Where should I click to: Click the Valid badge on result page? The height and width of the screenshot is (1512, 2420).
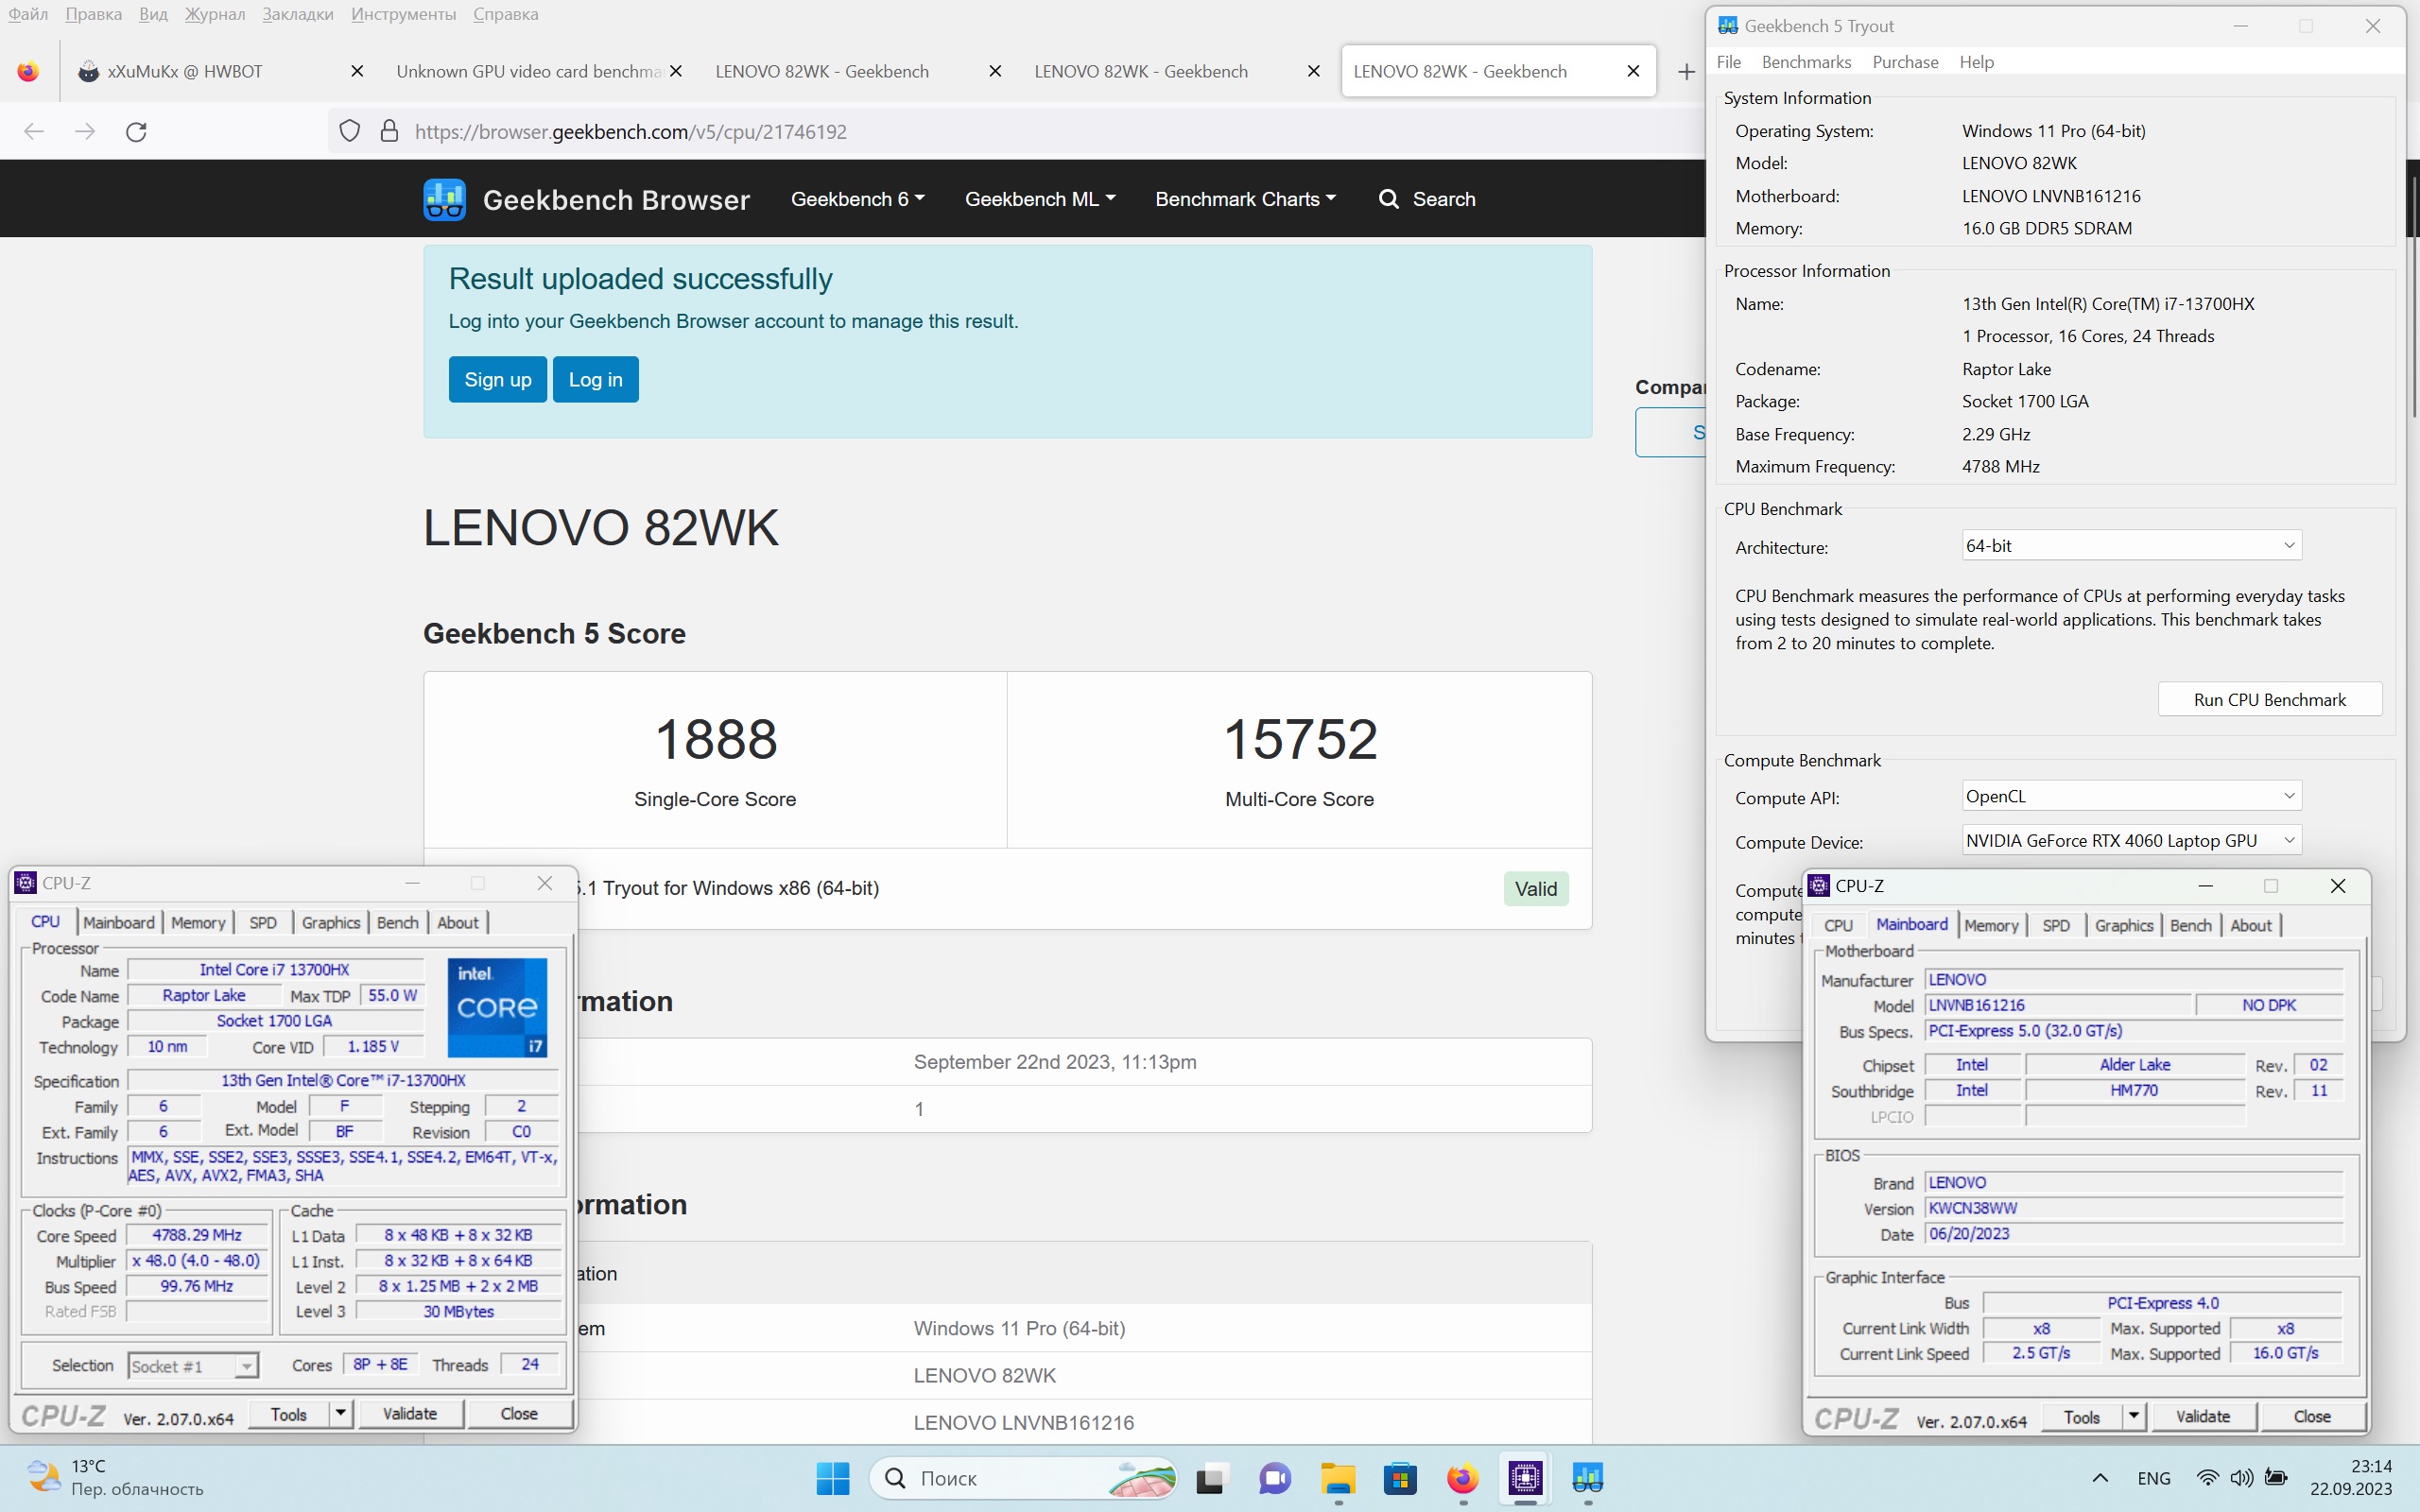pos(1536,888)
